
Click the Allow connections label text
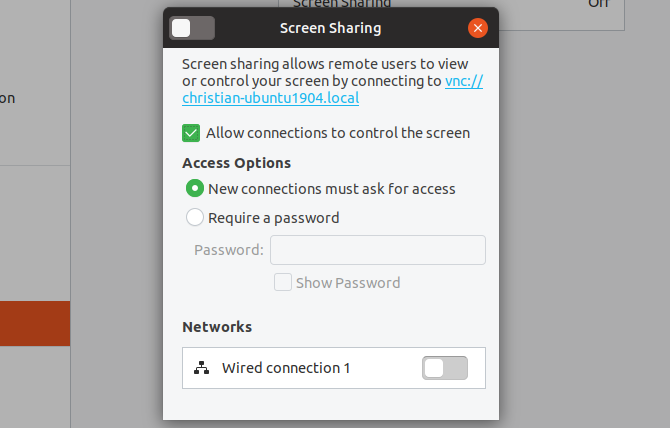pos(338,133)
